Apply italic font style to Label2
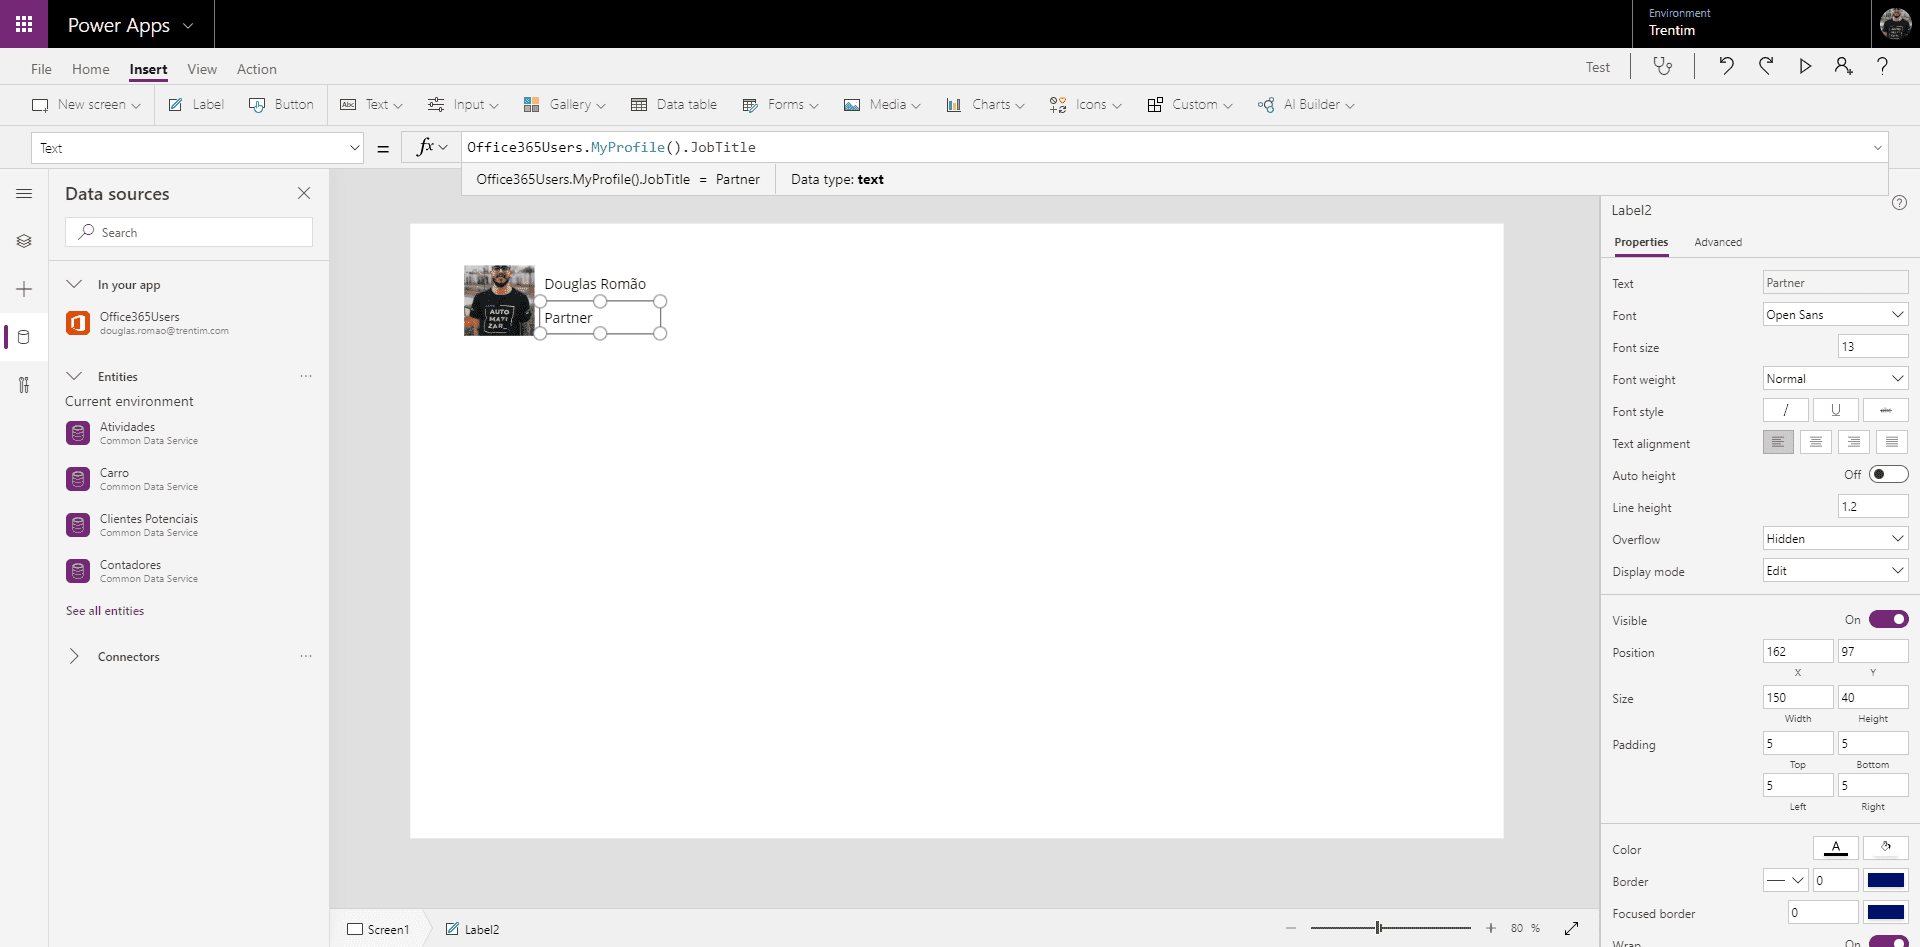The height and width of the screenshot is (947, 1920). click(x=1784, y=410)
